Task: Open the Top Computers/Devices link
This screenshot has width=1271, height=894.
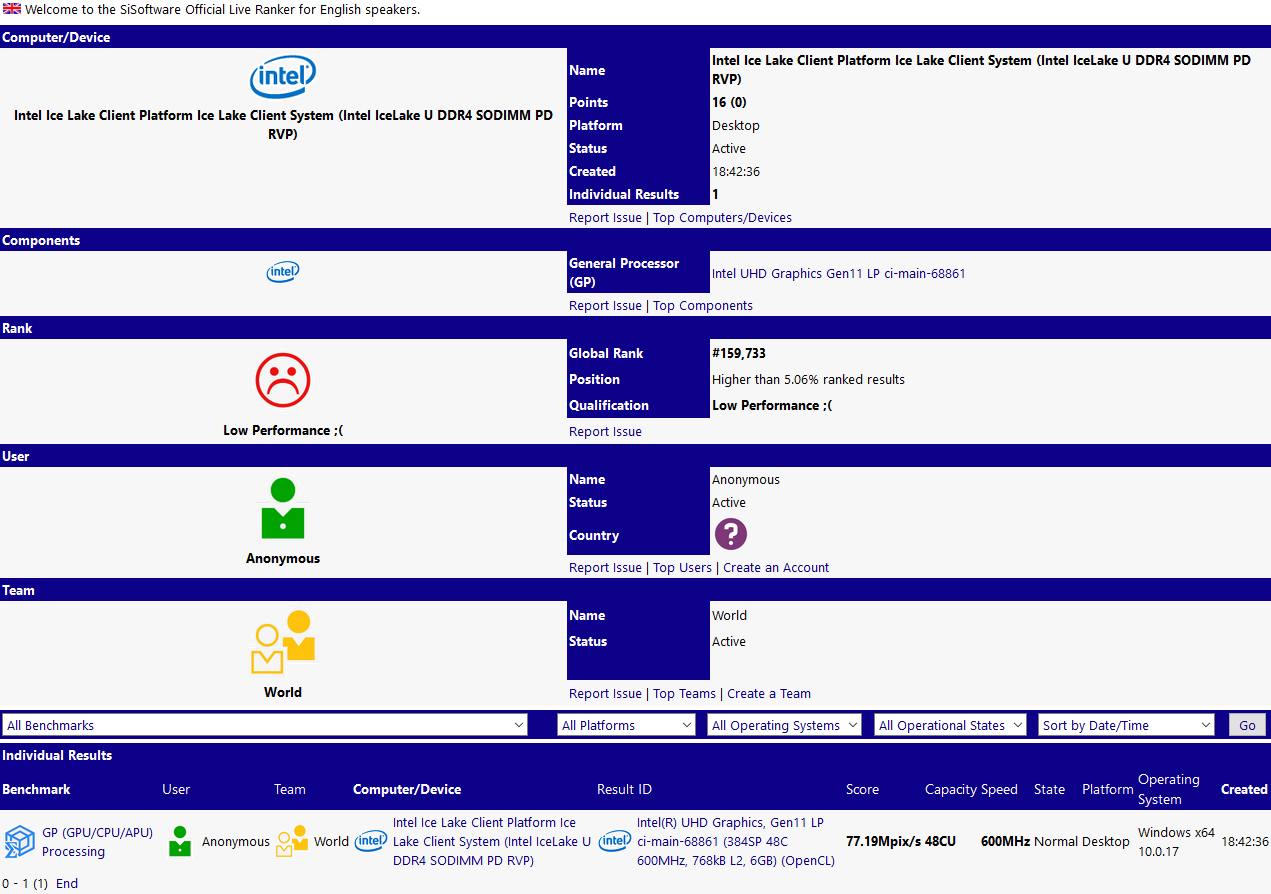Action: 722,218
